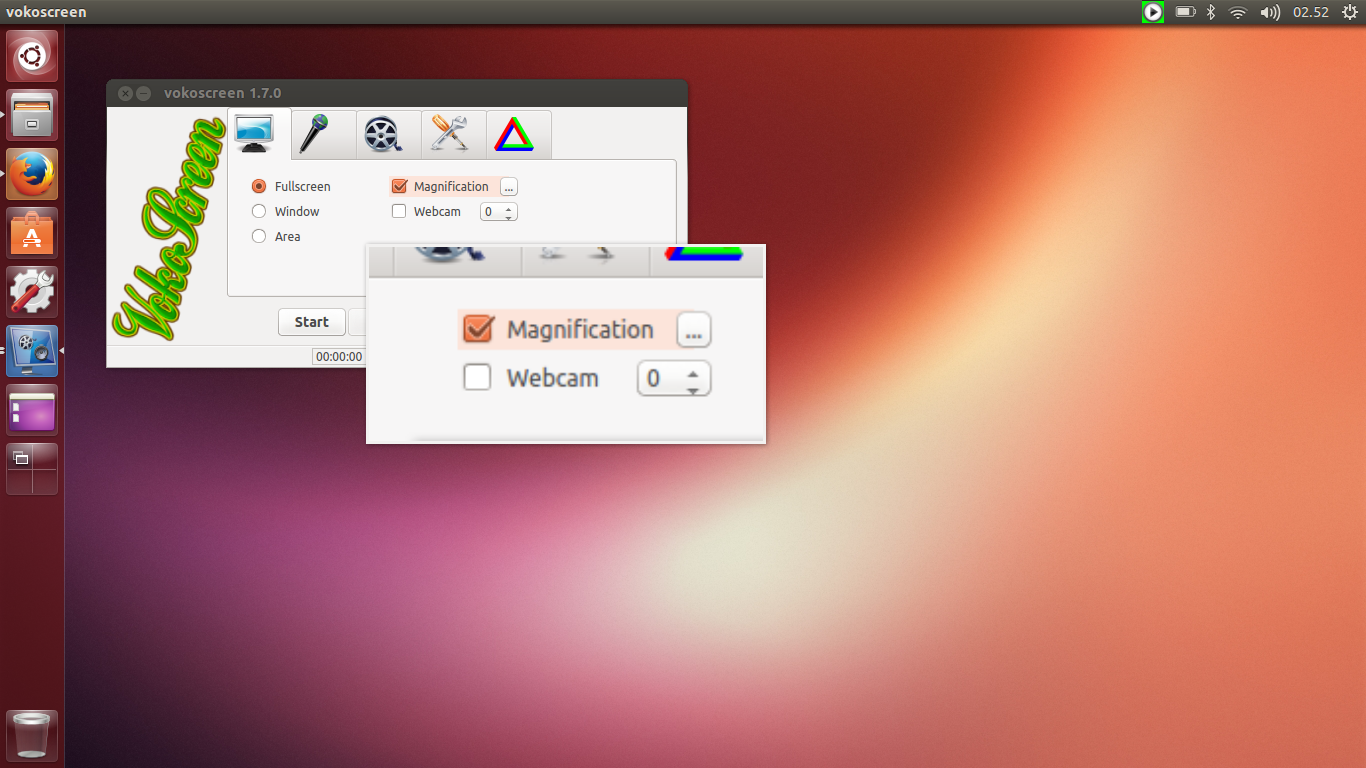Start recording with the Start button
Screen dimensions: 1366x768
(311, 322)
